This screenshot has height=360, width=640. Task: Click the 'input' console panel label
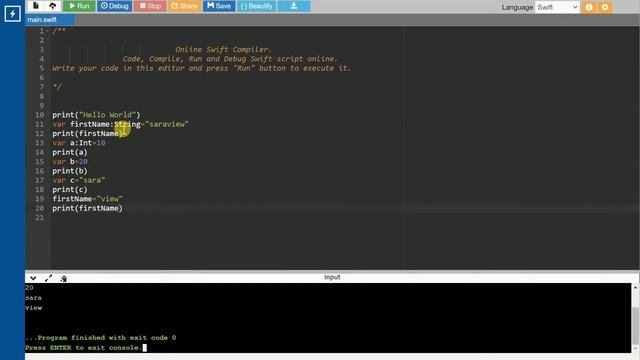(332, 277)
